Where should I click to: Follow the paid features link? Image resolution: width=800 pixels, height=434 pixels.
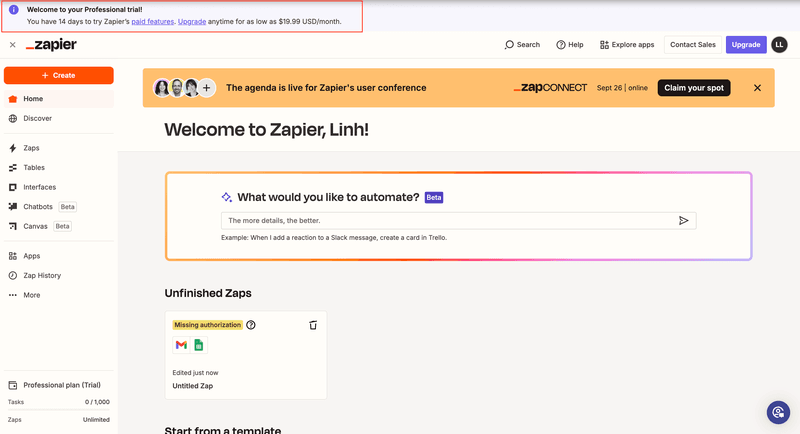tap(152, 21)
